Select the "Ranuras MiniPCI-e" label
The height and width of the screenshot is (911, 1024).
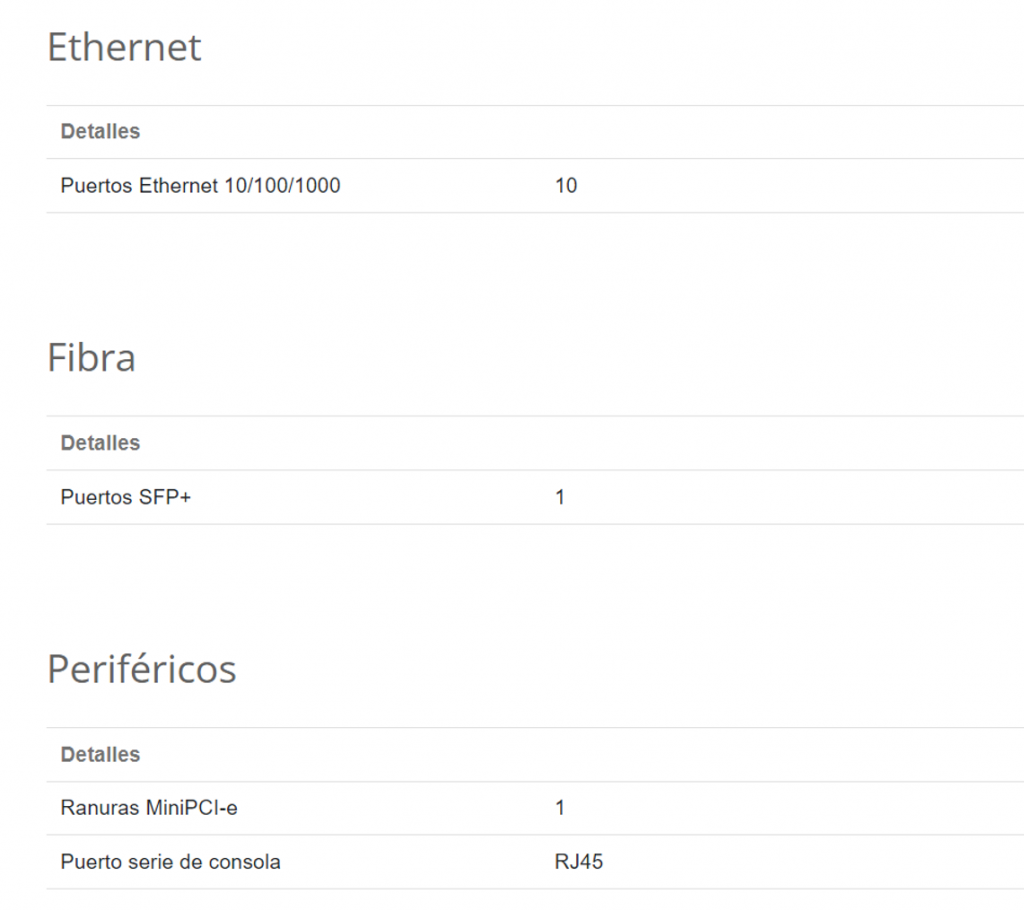click(149, 807)
